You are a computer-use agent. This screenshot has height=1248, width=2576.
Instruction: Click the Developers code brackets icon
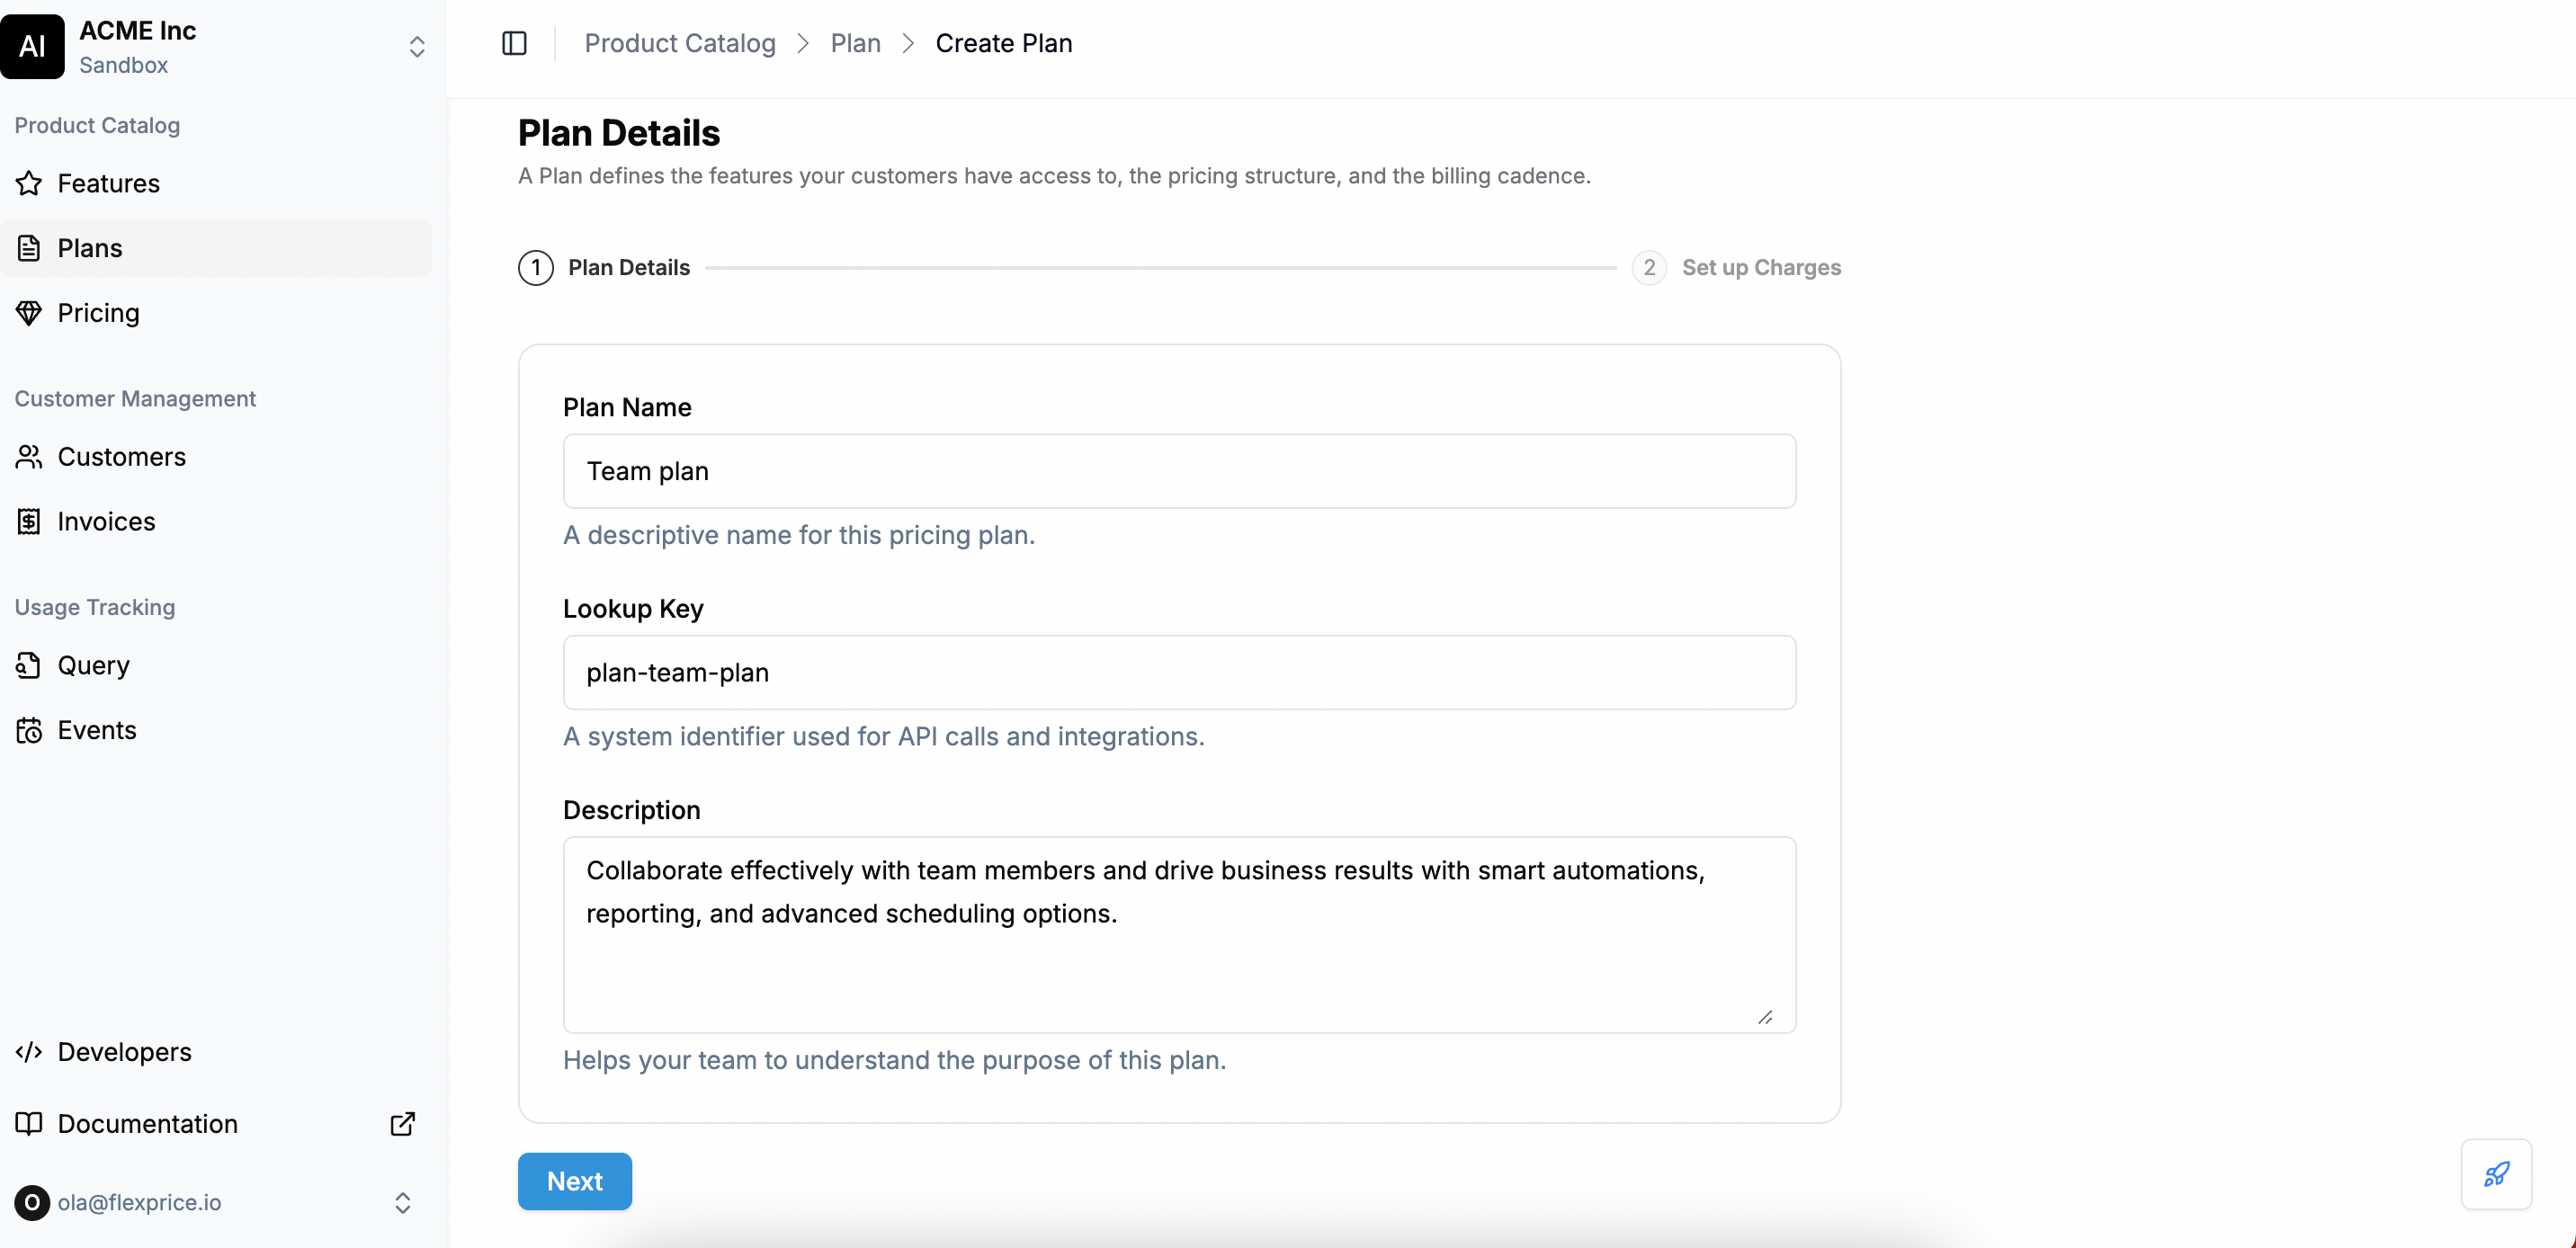click(29, 1052)
